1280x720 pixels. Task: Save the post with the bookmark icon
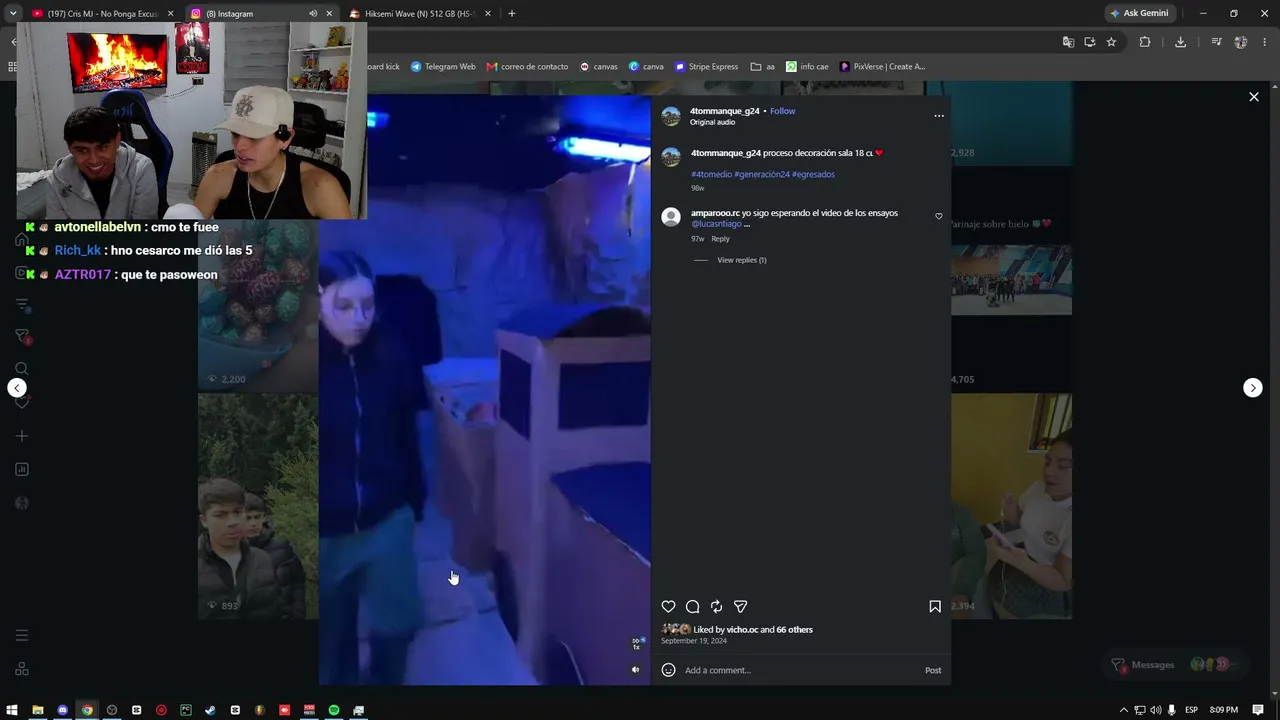coord(935,607)
